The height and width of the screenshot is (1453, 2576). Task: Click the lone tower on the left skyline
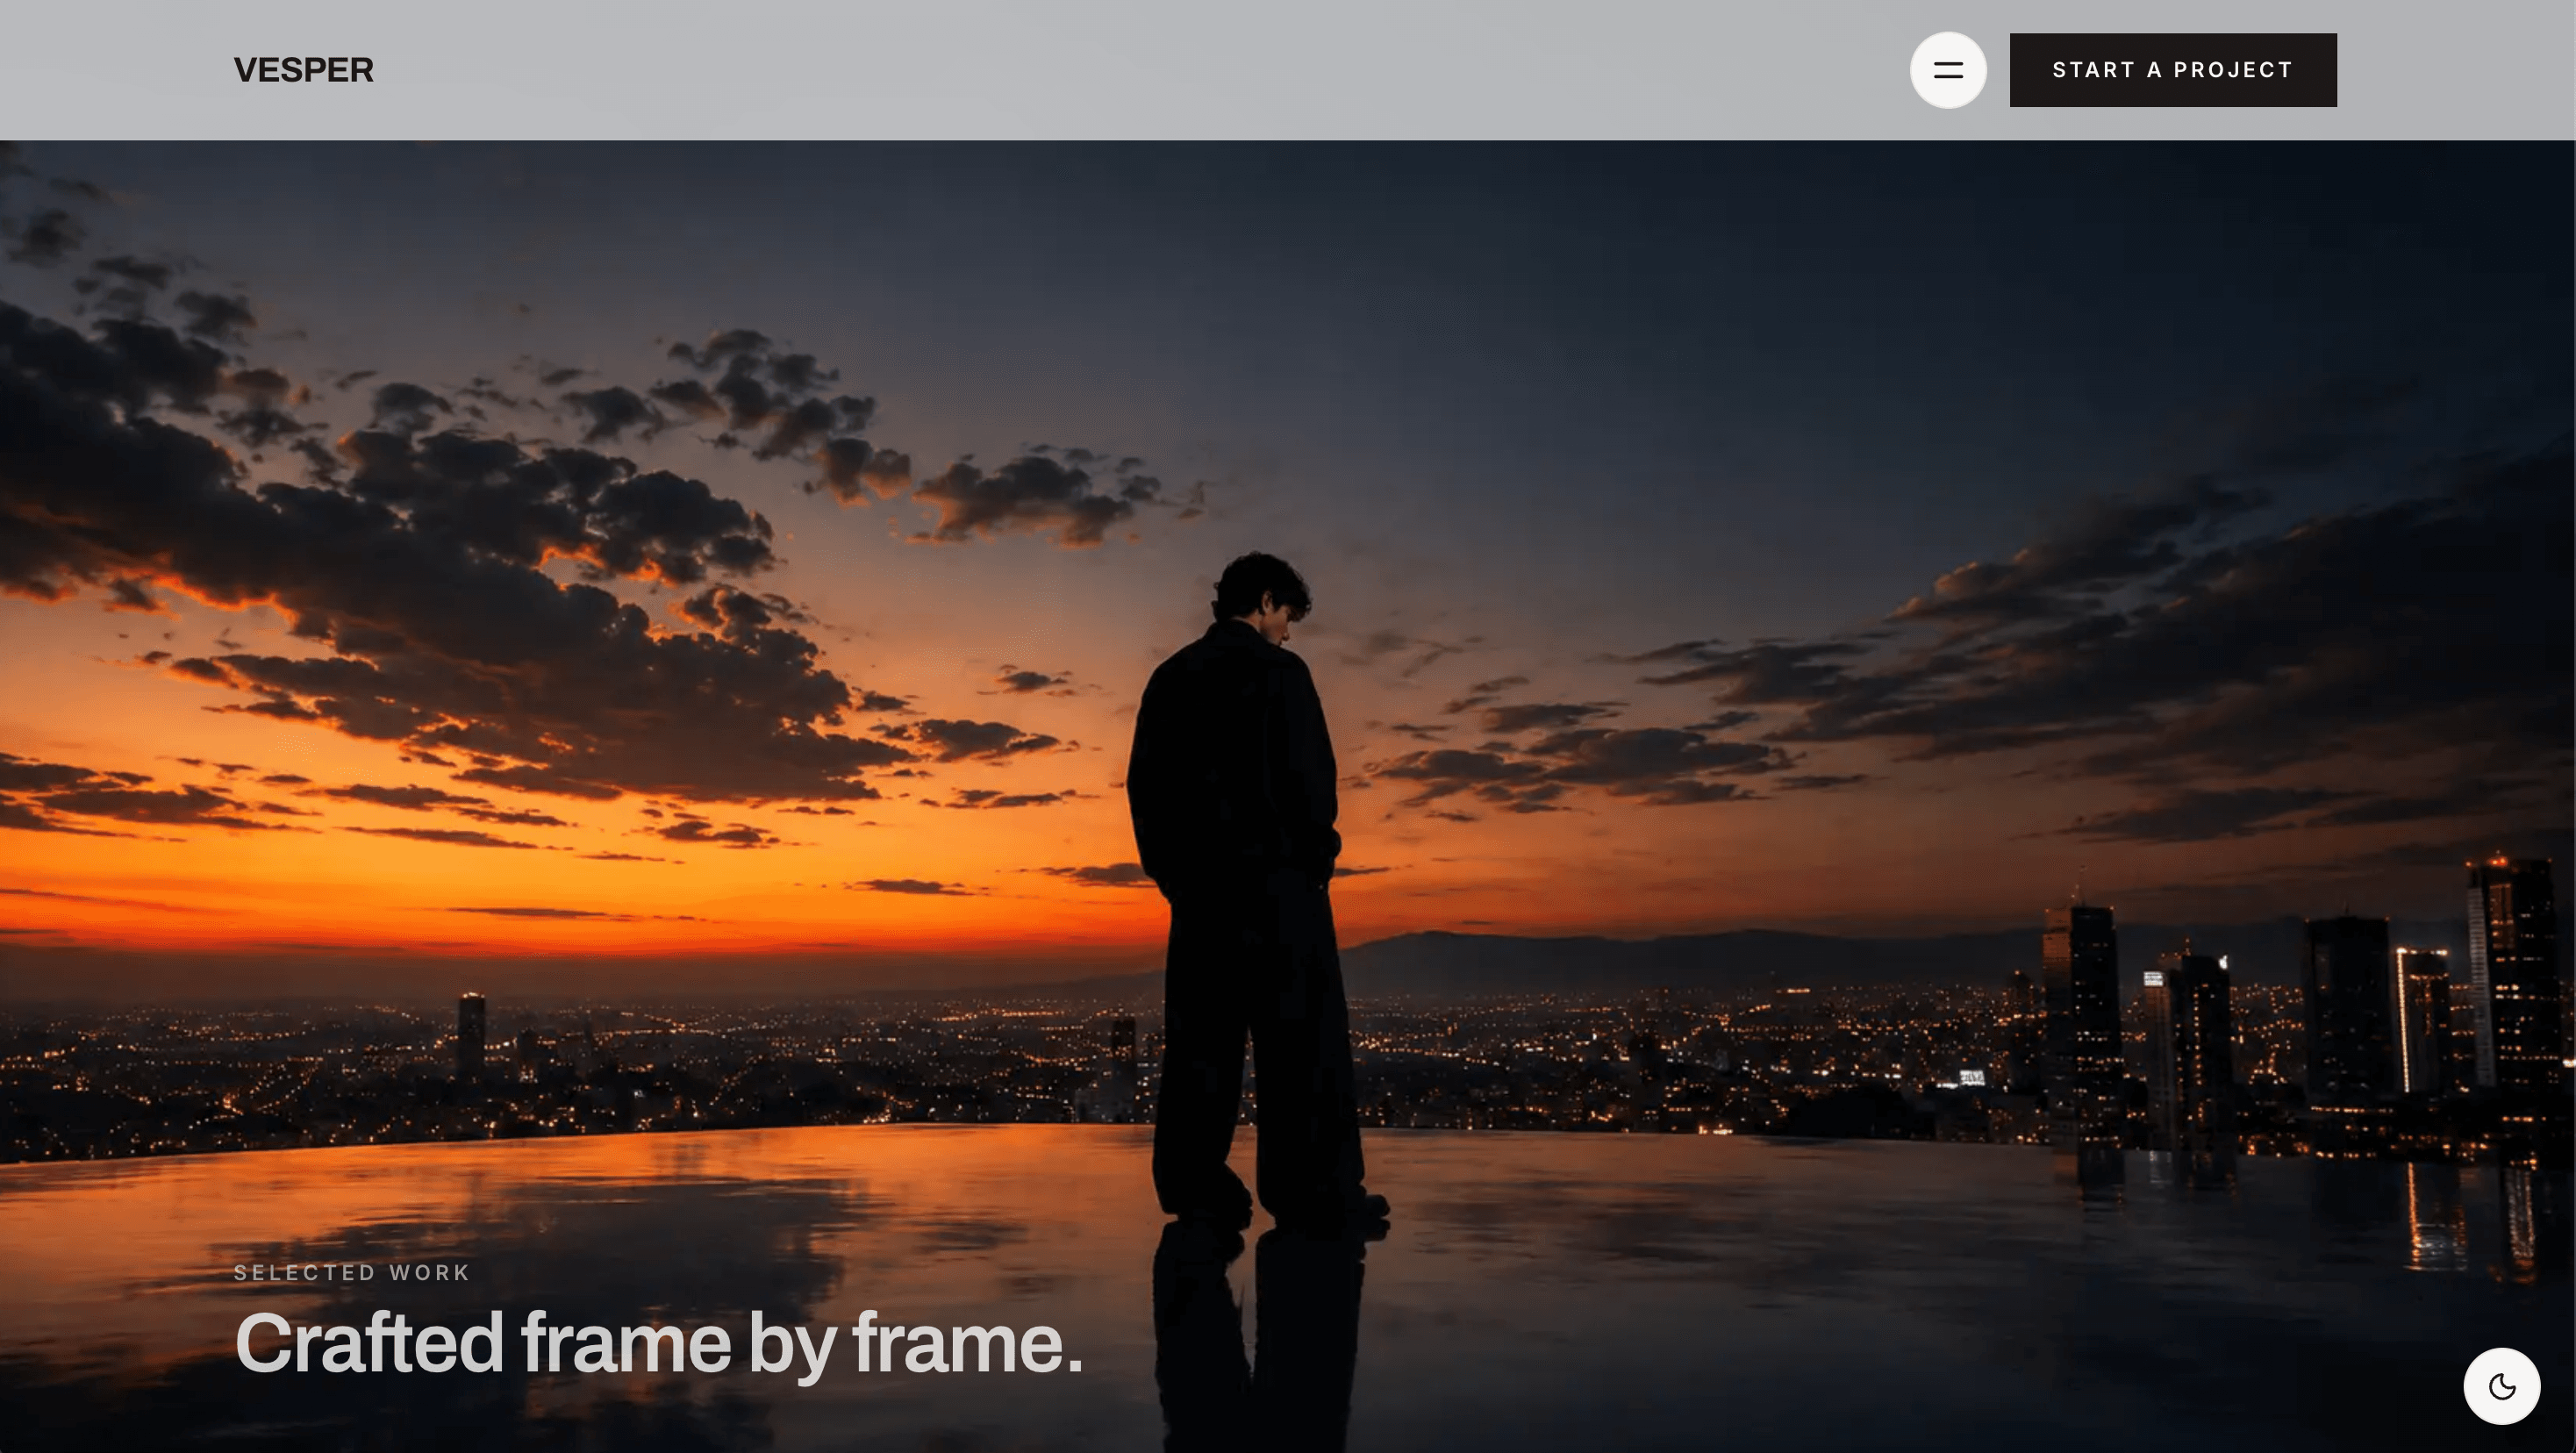[471, 1035]
